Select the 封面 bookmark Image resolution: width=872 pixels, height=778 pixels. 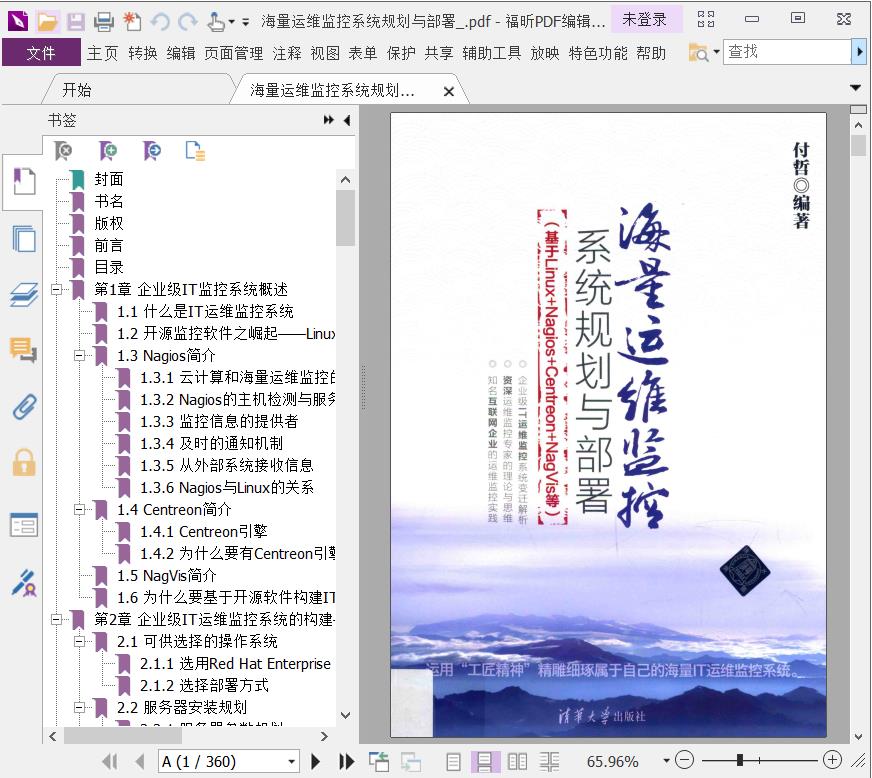point(109,179)
